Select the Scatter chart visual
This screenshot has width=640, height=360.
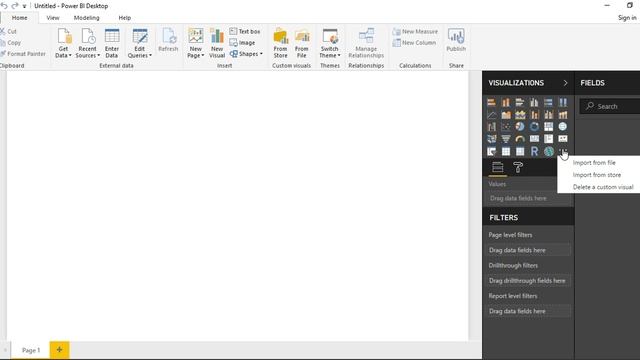click(506, 127)
